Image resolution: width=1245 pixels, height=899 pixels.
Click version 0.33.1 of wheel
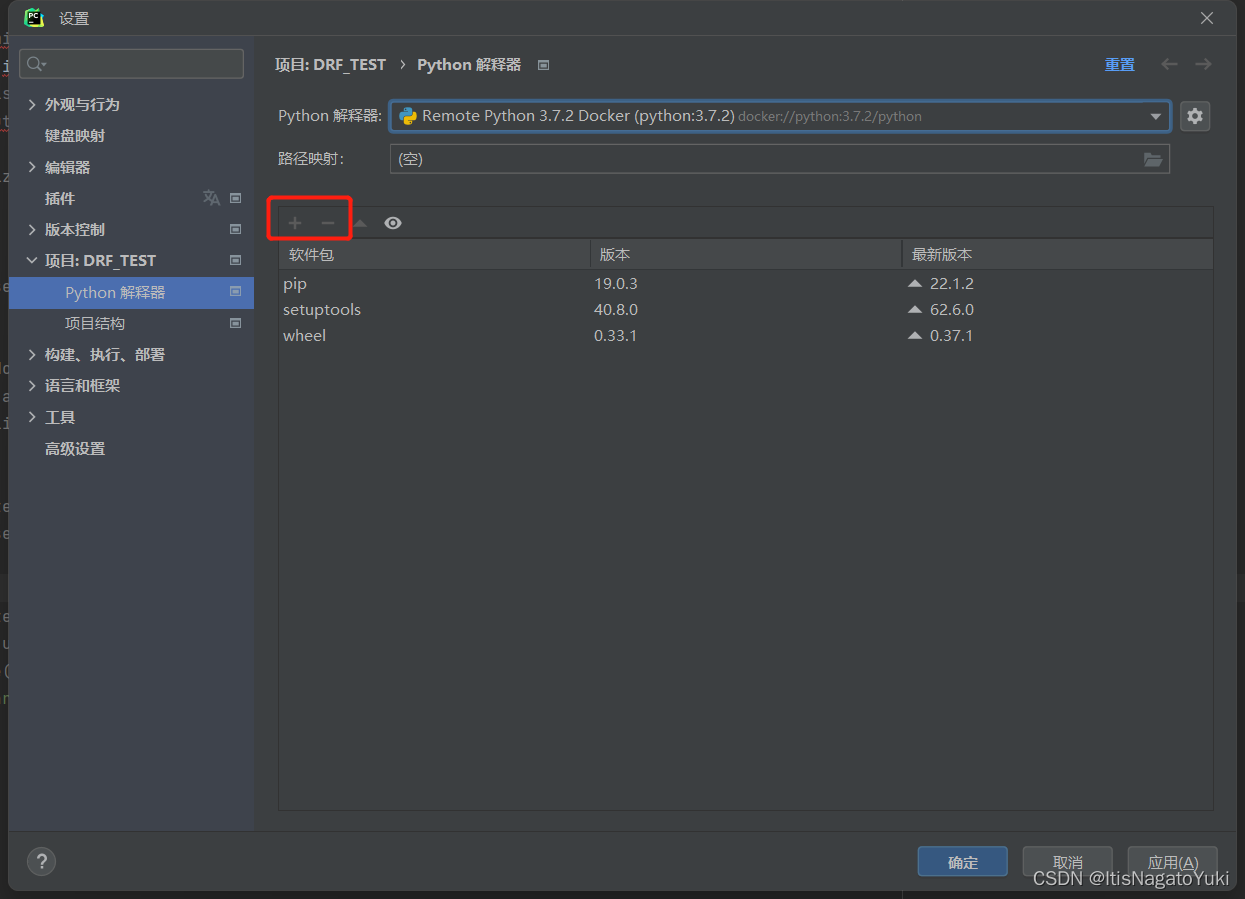(615, 336)
